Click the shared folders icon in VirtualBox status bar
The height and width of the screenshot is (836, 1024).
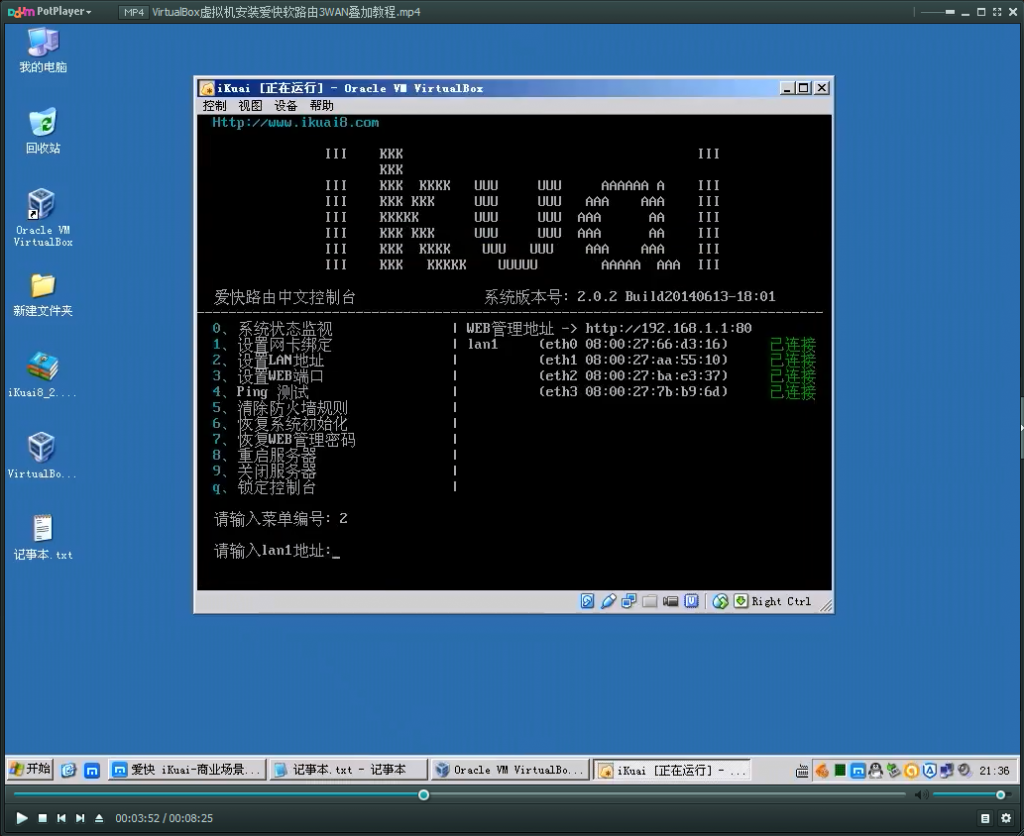click(x=650, y=601)
